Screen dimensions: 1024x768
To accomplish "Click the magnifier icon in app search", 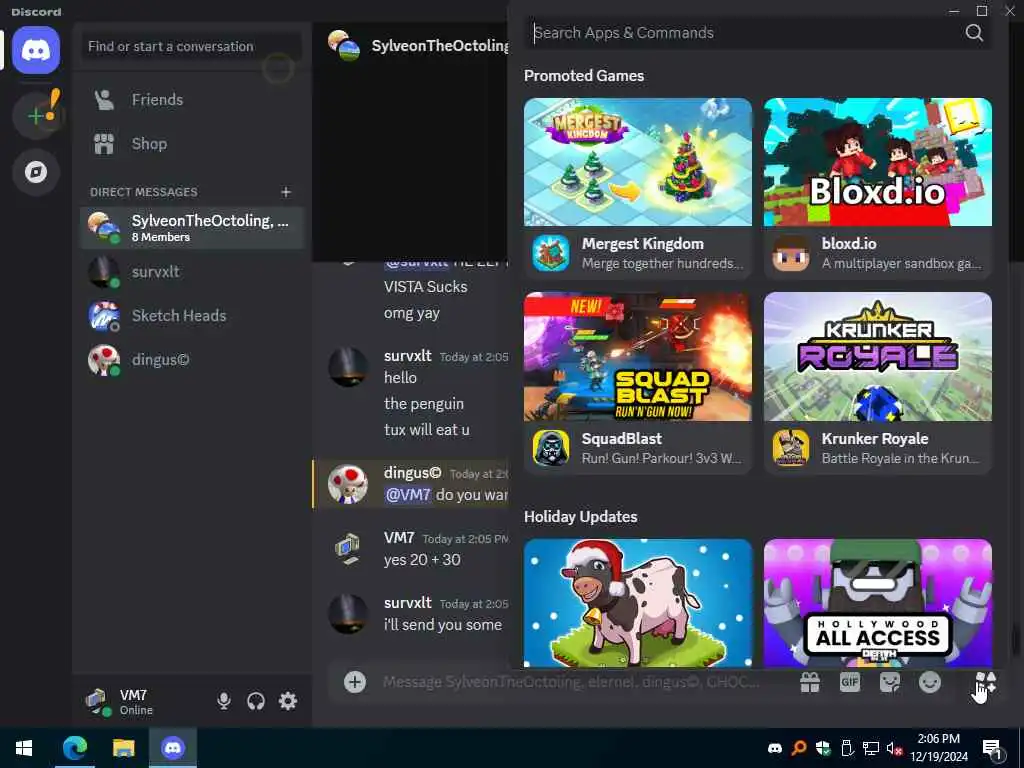I will (x=974, y=33).
